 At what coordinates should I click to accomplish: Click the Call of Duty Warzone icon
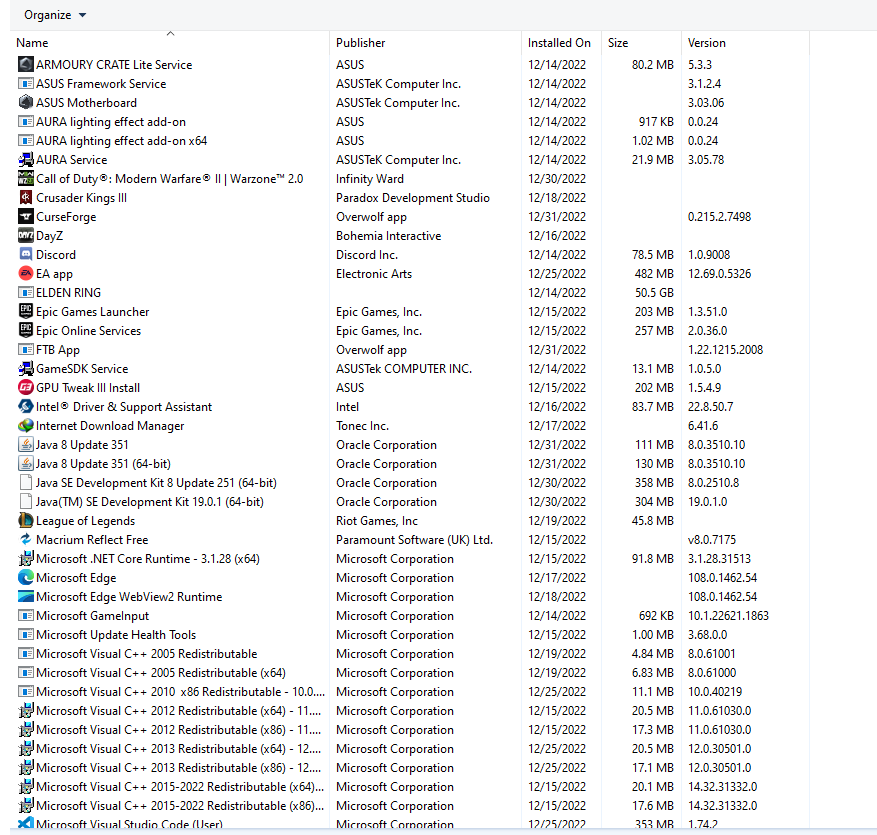tap(26, 178)
